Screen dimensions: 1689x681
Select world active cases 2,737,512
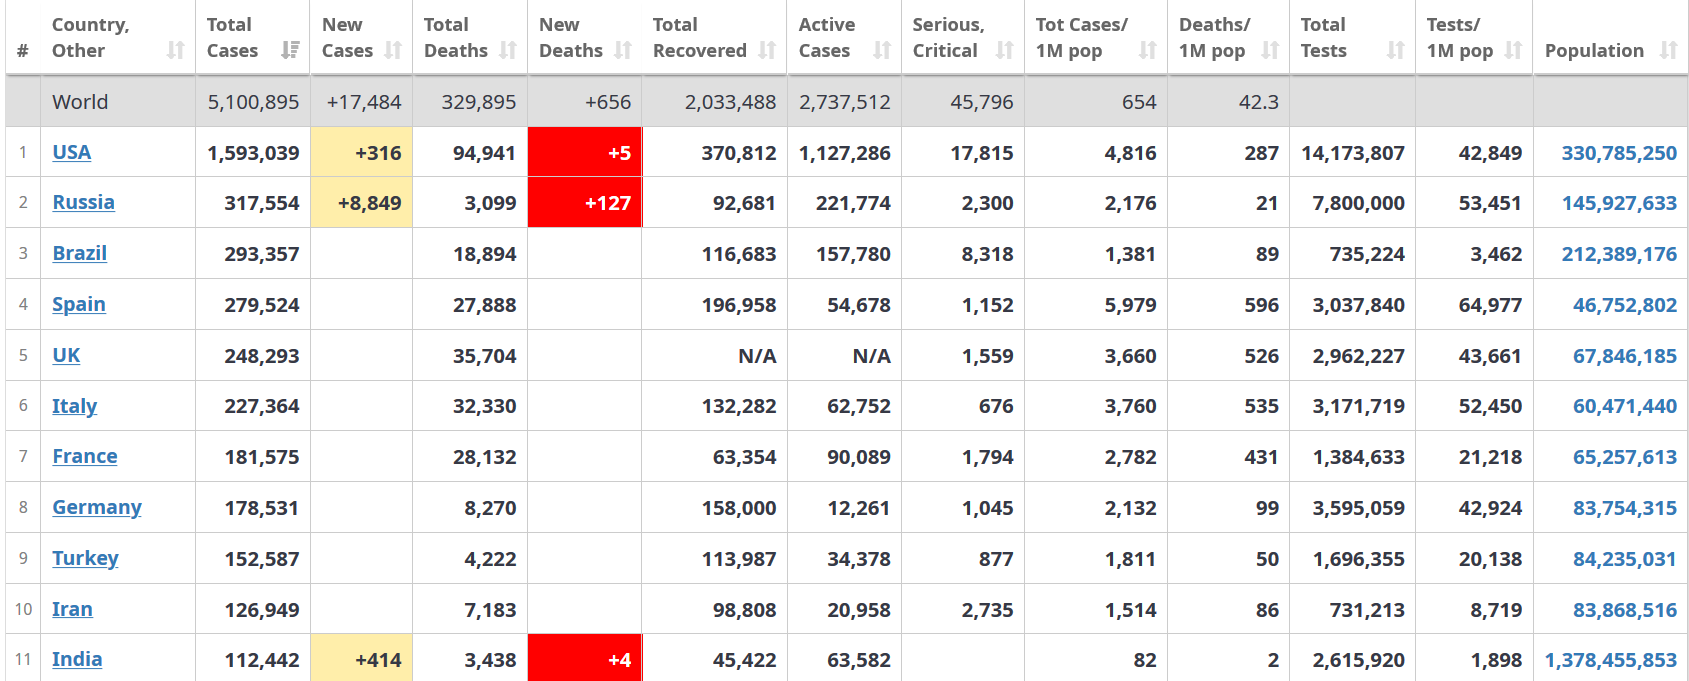pos(845,102)
